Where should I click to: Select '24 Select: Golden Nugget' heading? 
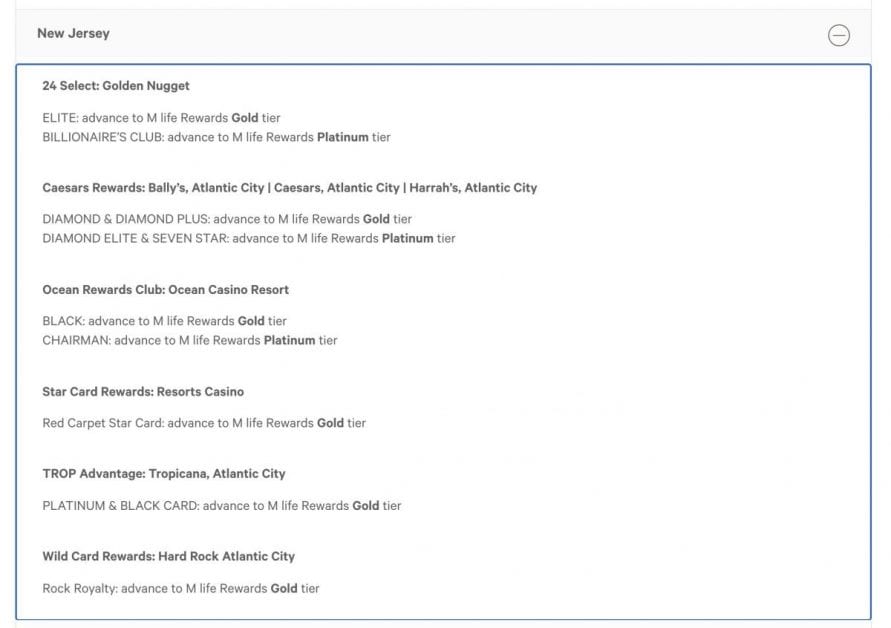coord(116,86)
